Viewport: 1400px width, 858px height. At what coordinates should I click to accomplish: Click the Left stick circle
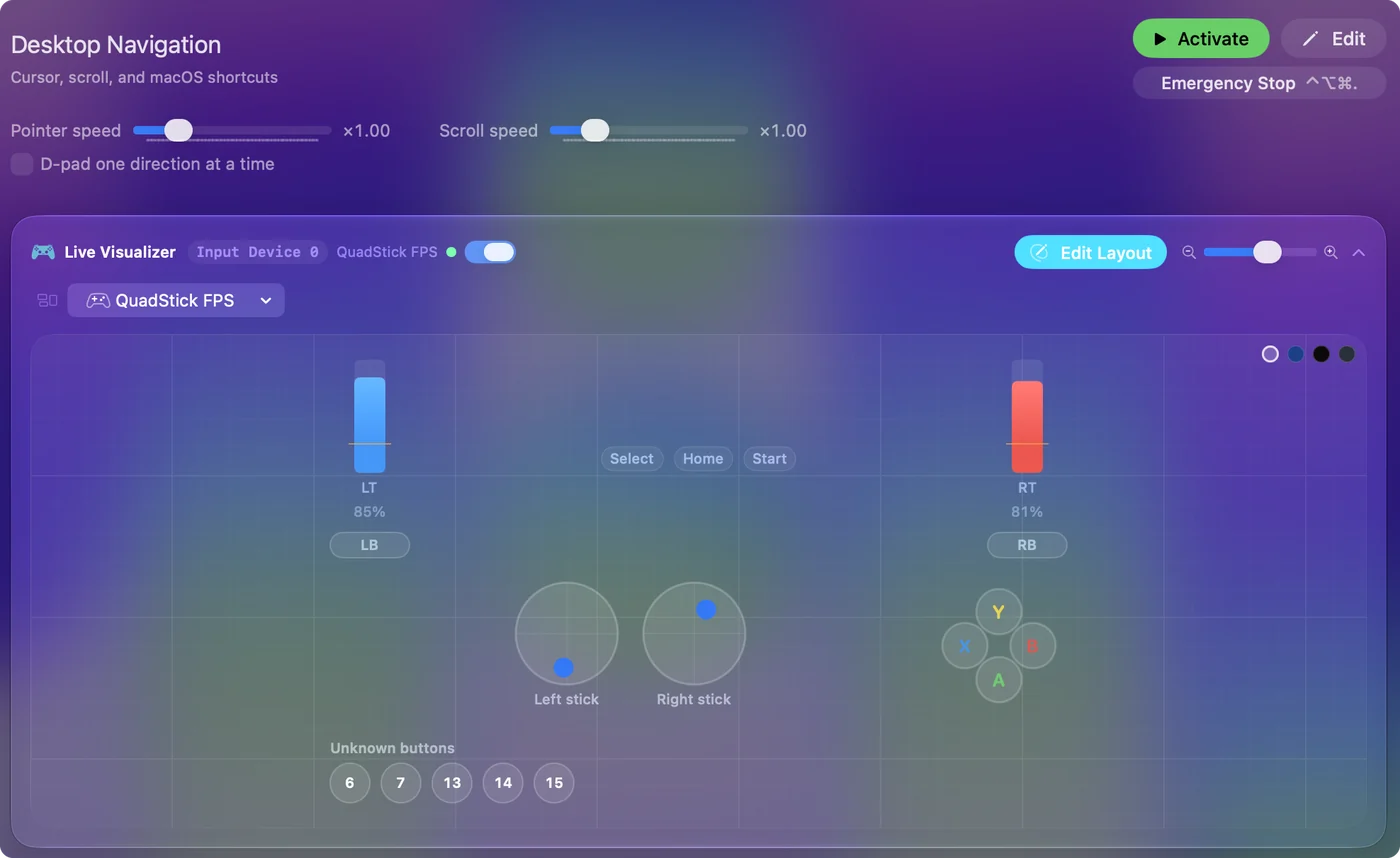tap(567, 634)
